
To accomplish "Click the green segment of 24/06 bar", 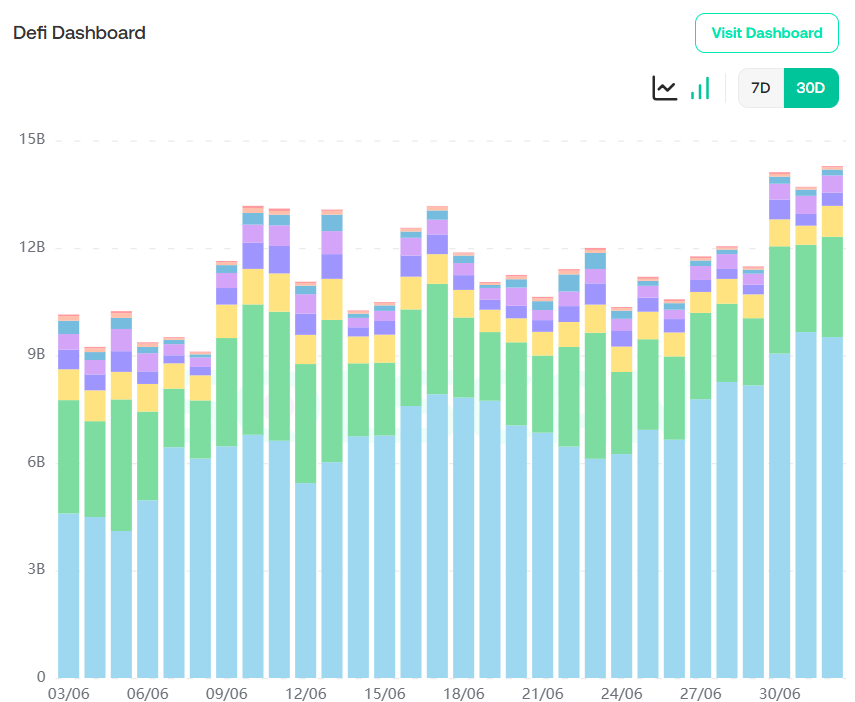I will [x=622, y=412].
